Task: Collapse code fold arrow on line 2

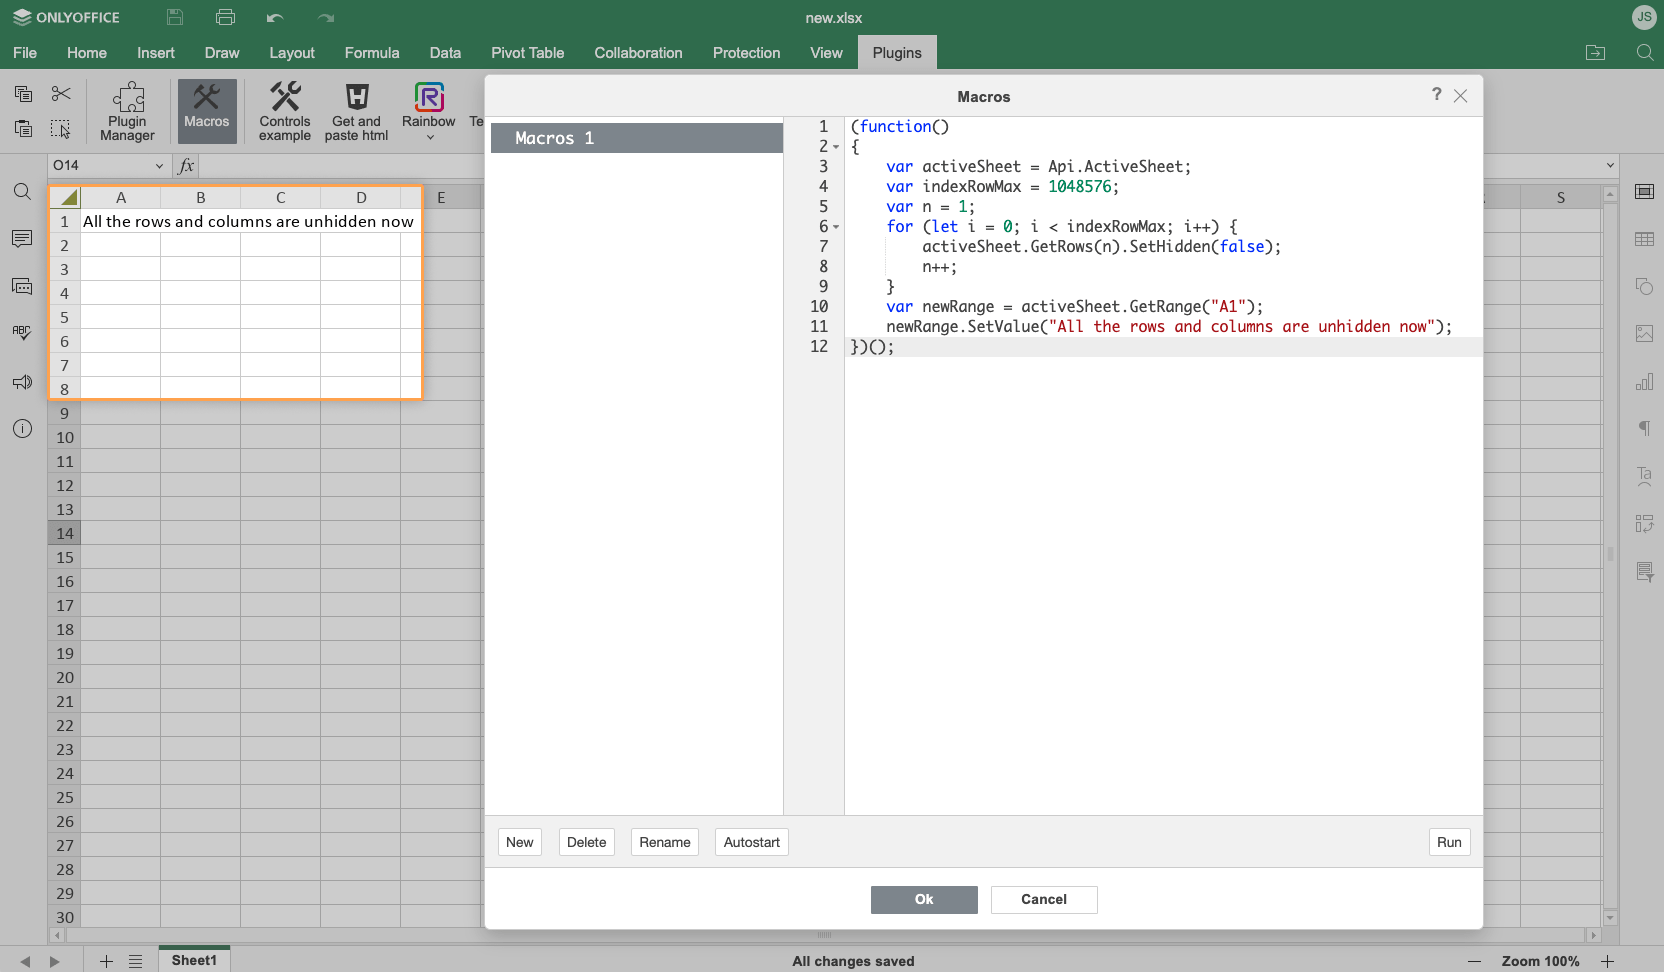Action: point(836,147)
